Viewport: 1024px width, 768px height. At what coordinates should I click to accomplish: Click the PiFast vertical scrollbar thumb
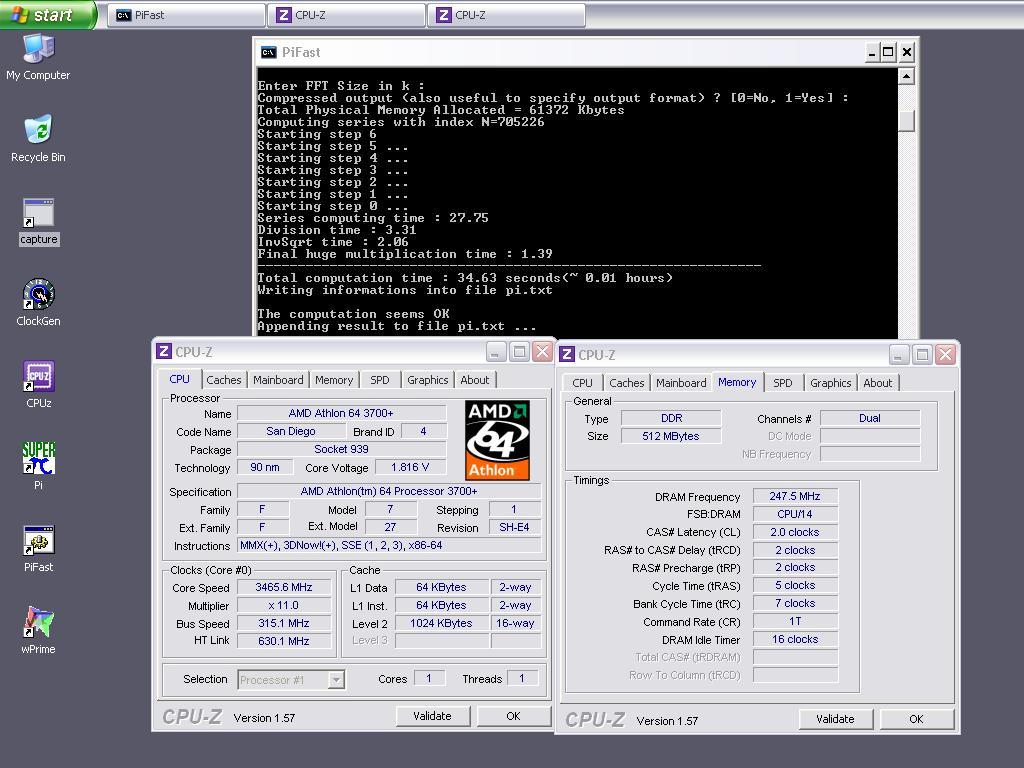tap(906, 120)
